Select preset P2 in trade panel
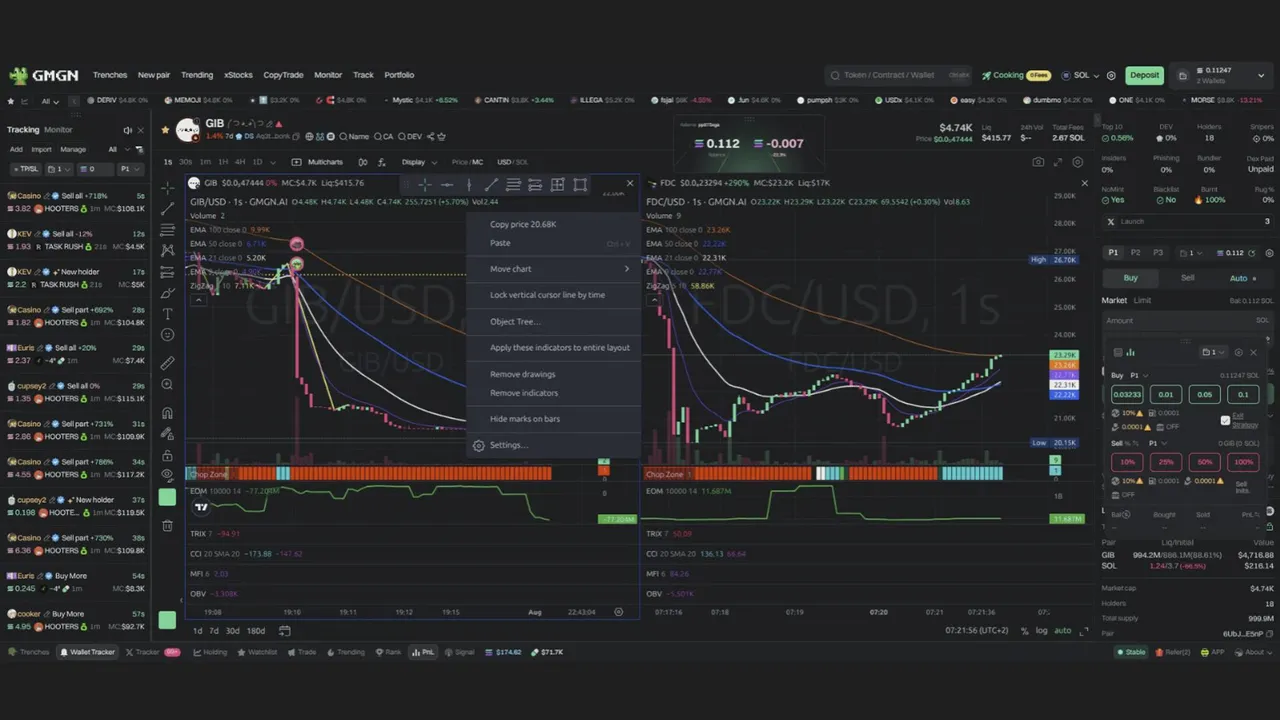Viewport: 1280px width, 720px height. coord(1135,253)
